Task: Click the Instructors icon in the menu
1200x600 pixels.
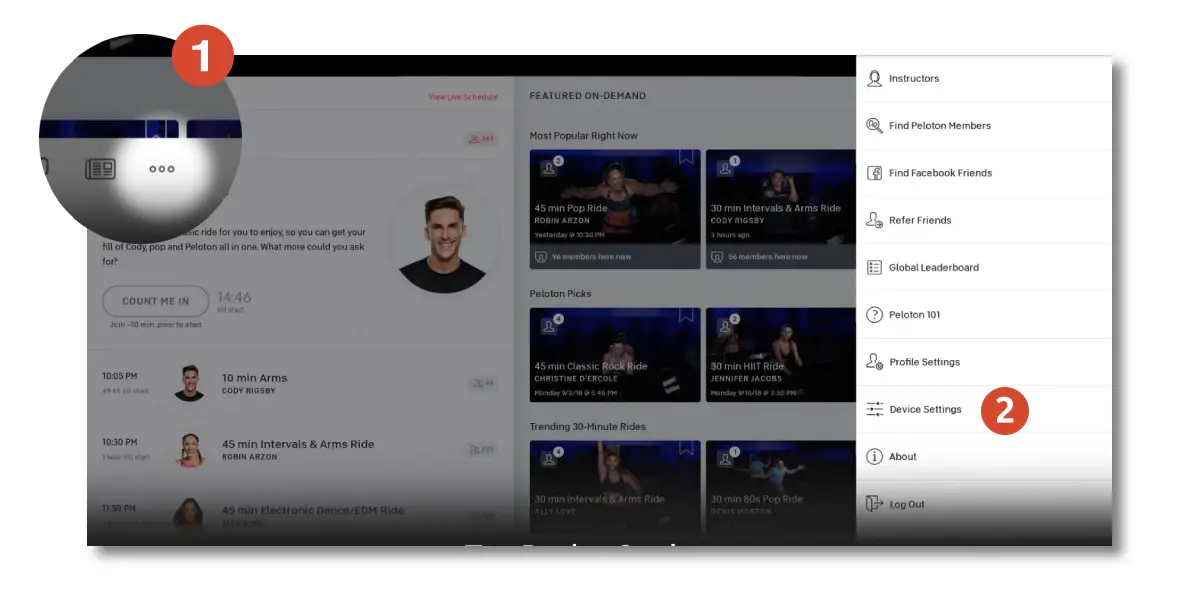Action: pyautogui.click(x=875, y=78)
